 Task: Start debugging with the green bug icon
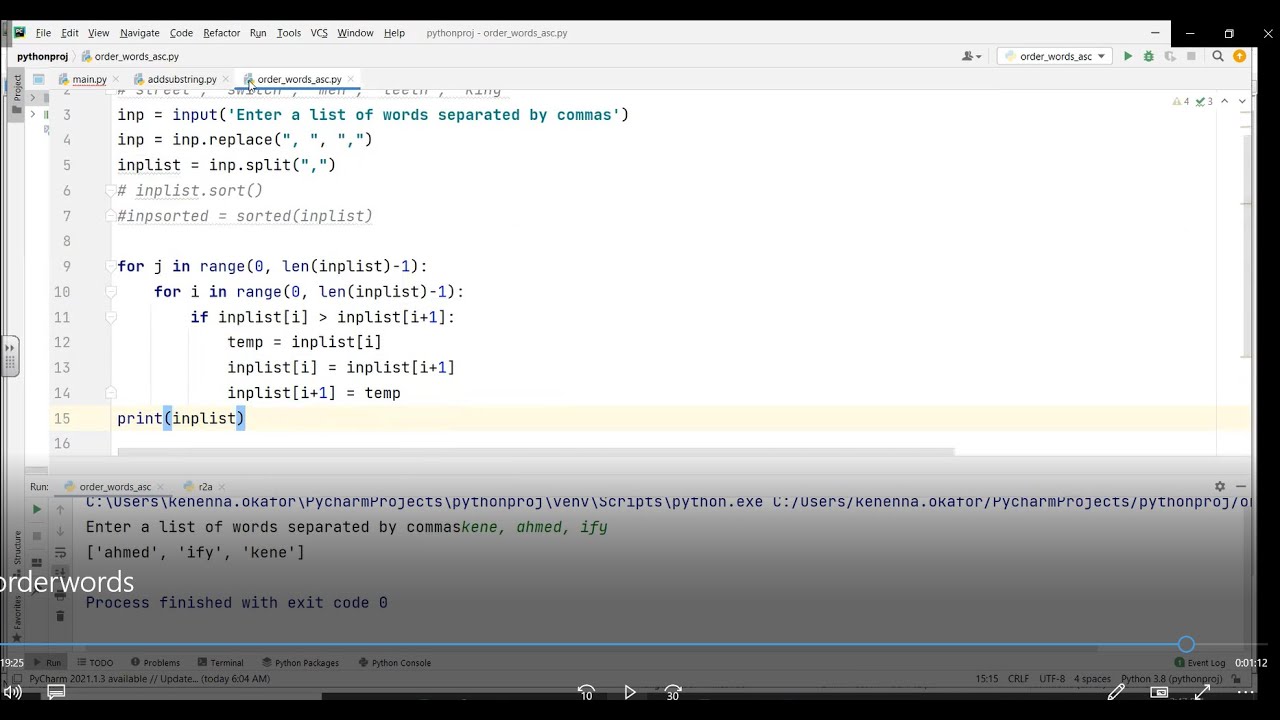coord(1149,57)
